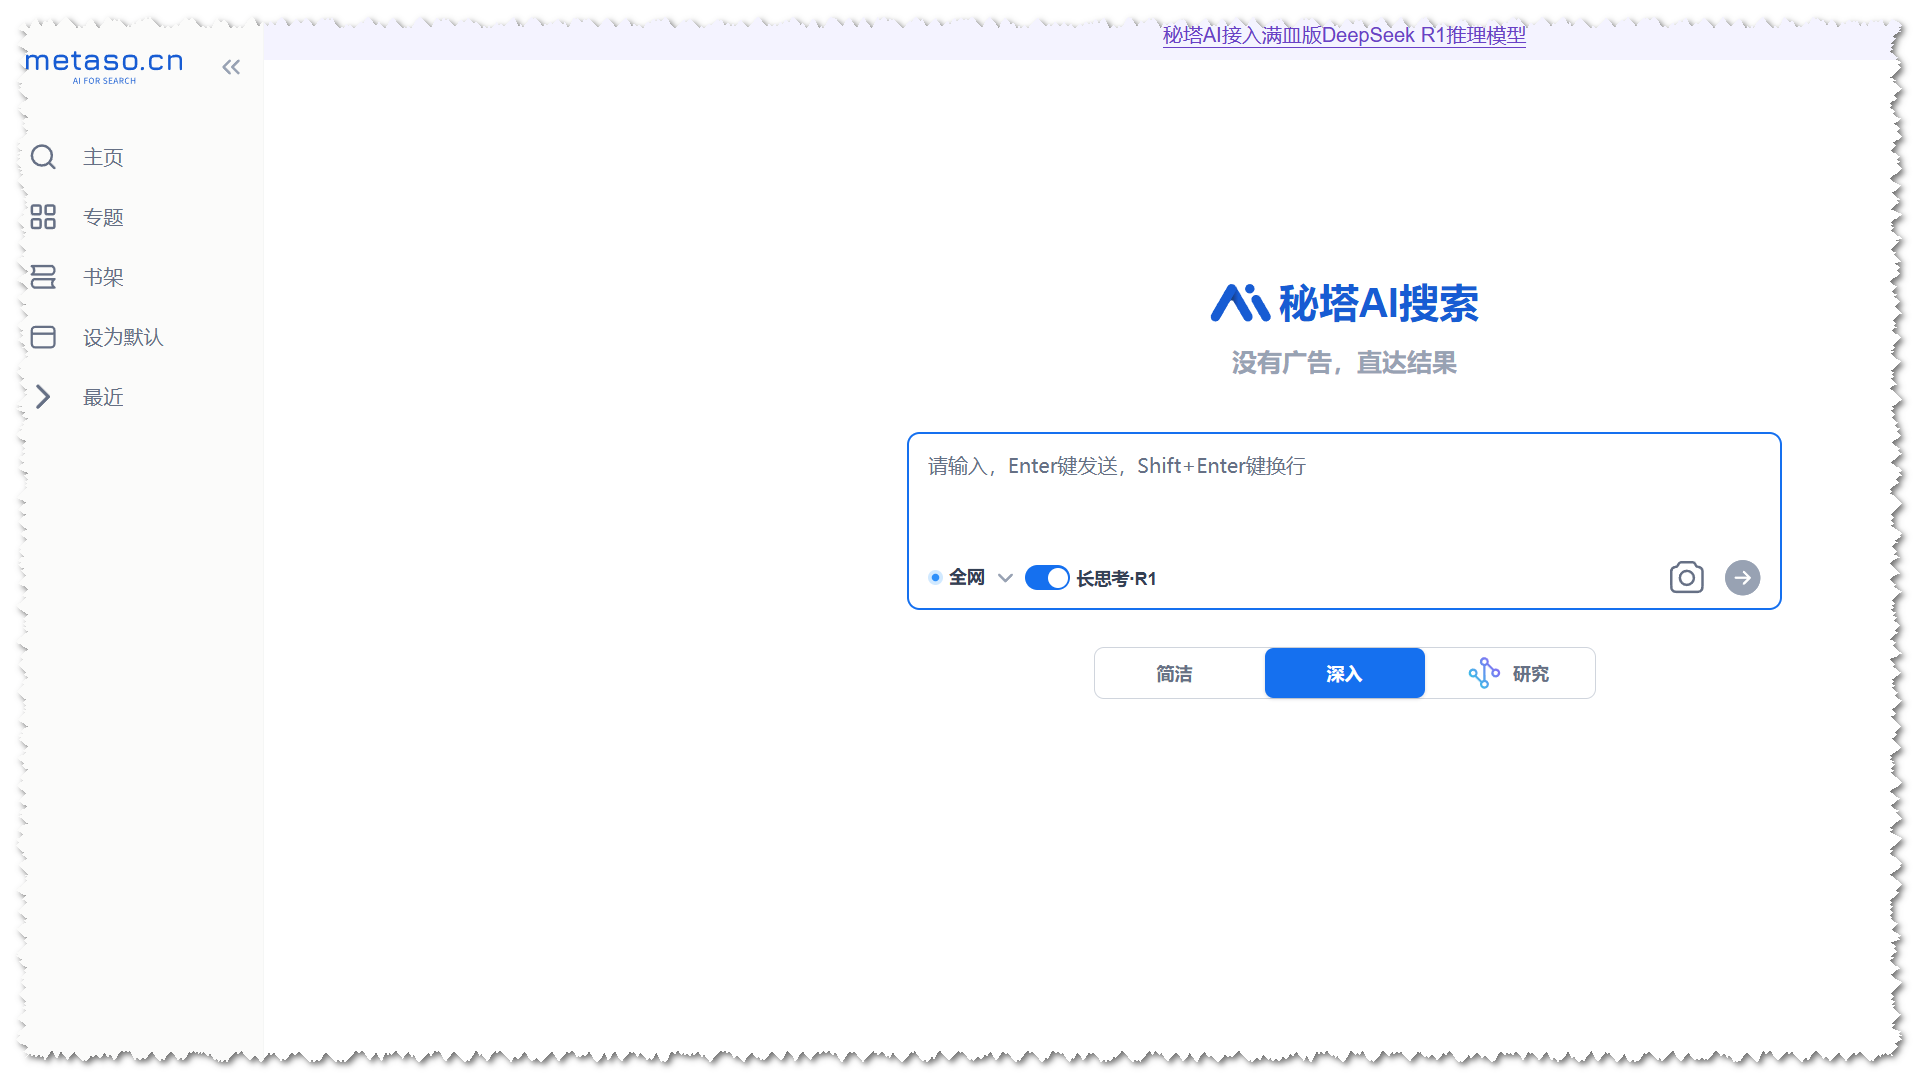Collapse the sidebar with double-chevron icon

231,67
